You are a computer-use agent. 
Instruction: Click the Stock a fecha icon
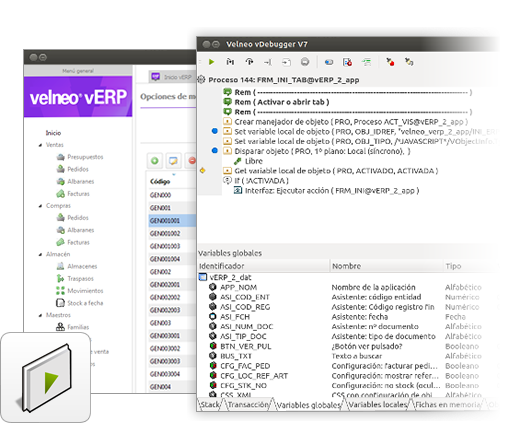click(x=60, y=303)
